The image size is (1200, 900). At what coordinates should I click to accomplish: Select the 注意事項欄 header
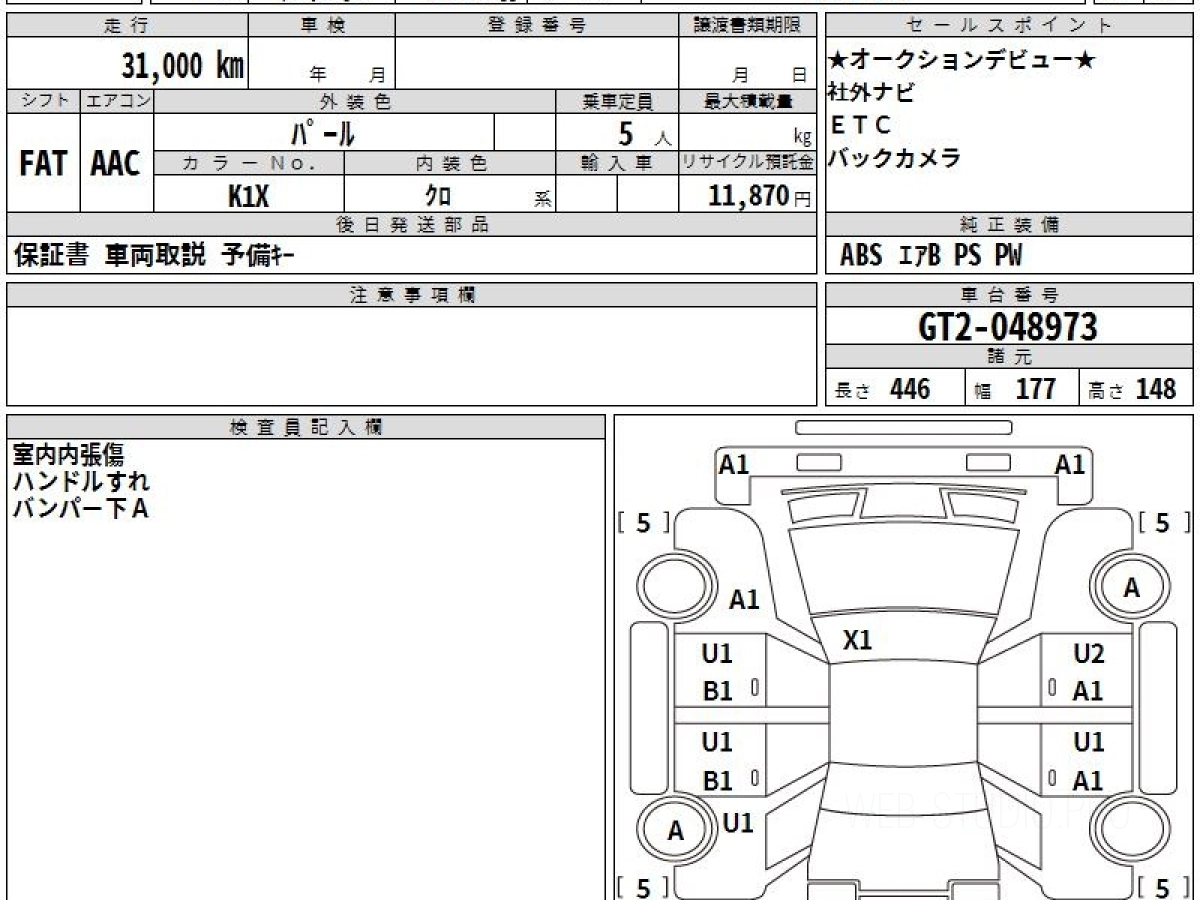[412, 295]
